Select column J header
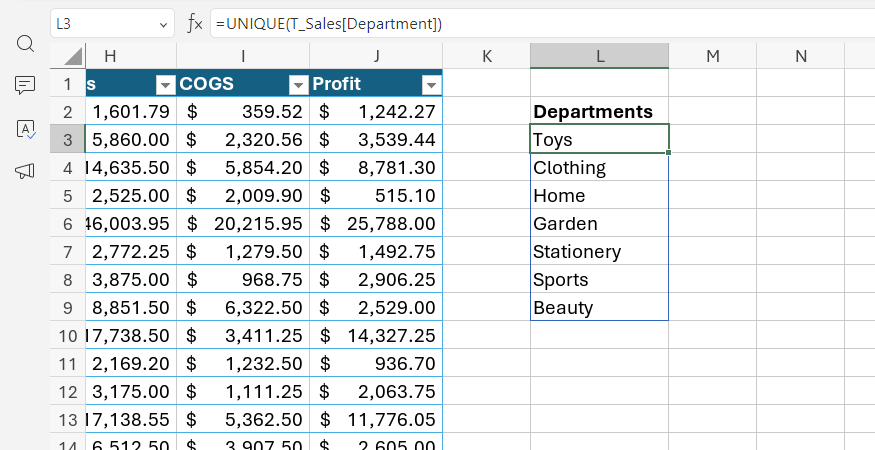This screenshot has height=450, width=875. click(376, 56)
